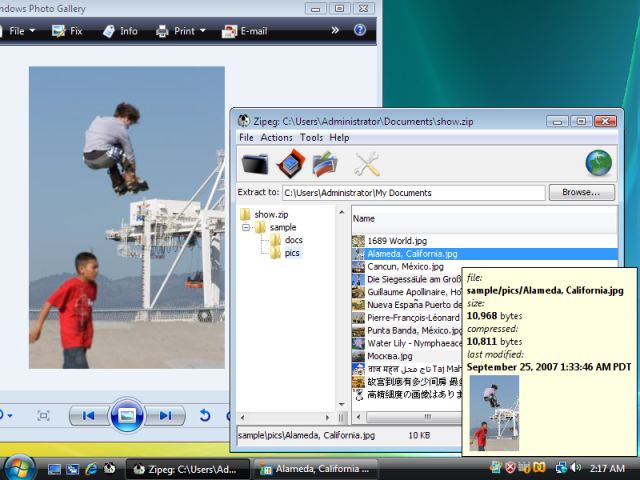Viewport: 640px width, 480px height.
Task: Click E-mail in Photo Gallery toolbar
Action: point(244,31)
